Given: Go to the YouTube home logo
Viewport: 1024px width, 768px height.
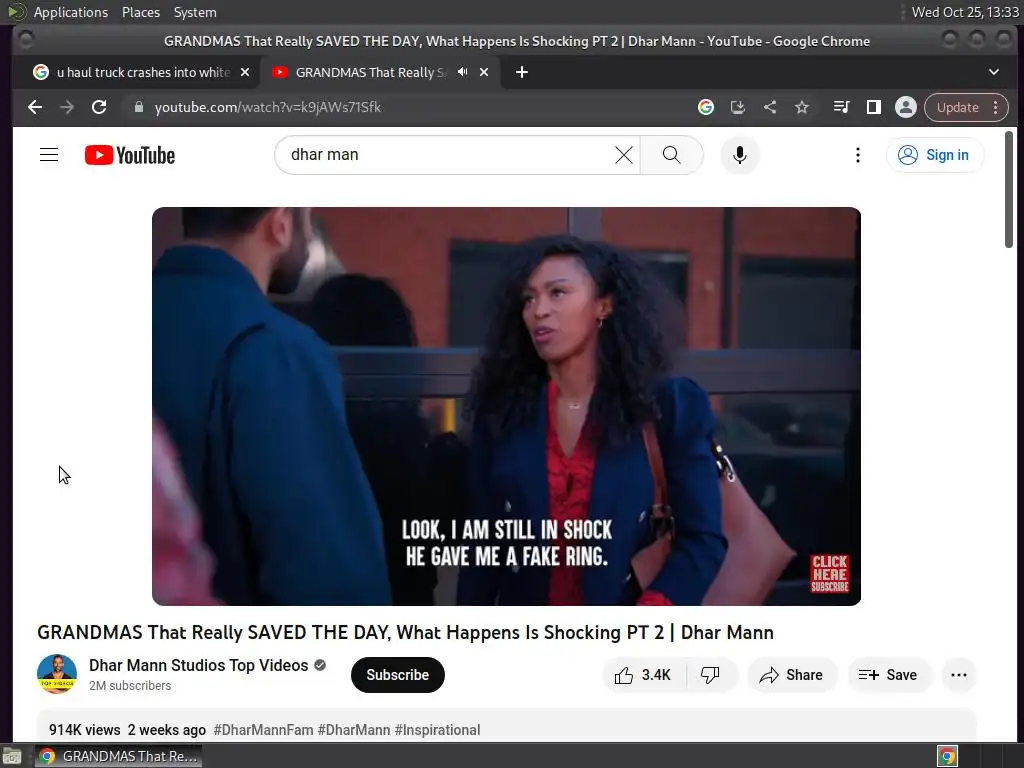Looking at the screenshot, I should click(130, 155).
